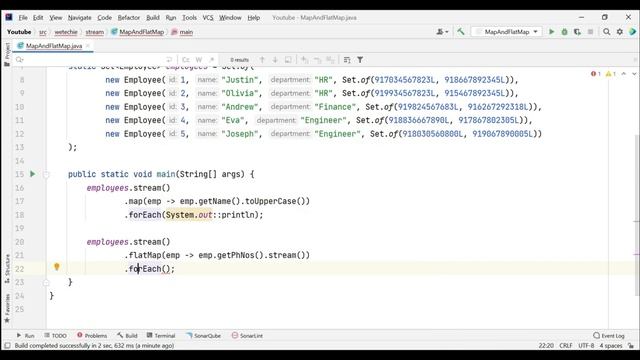Screen dimensions: 640x360
Task: Open the Navigate menu
Action: 80,18
